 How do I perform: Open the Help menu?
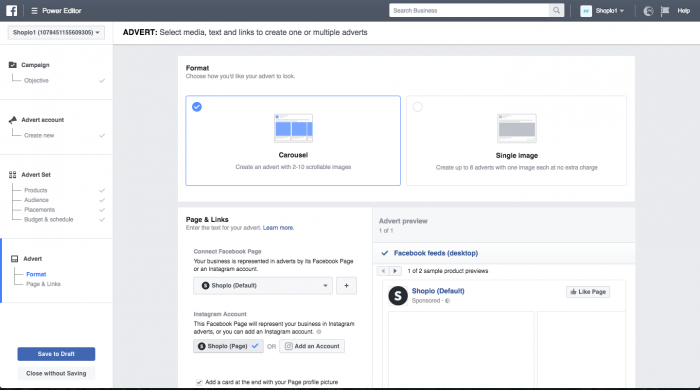(x=683, y=11)
